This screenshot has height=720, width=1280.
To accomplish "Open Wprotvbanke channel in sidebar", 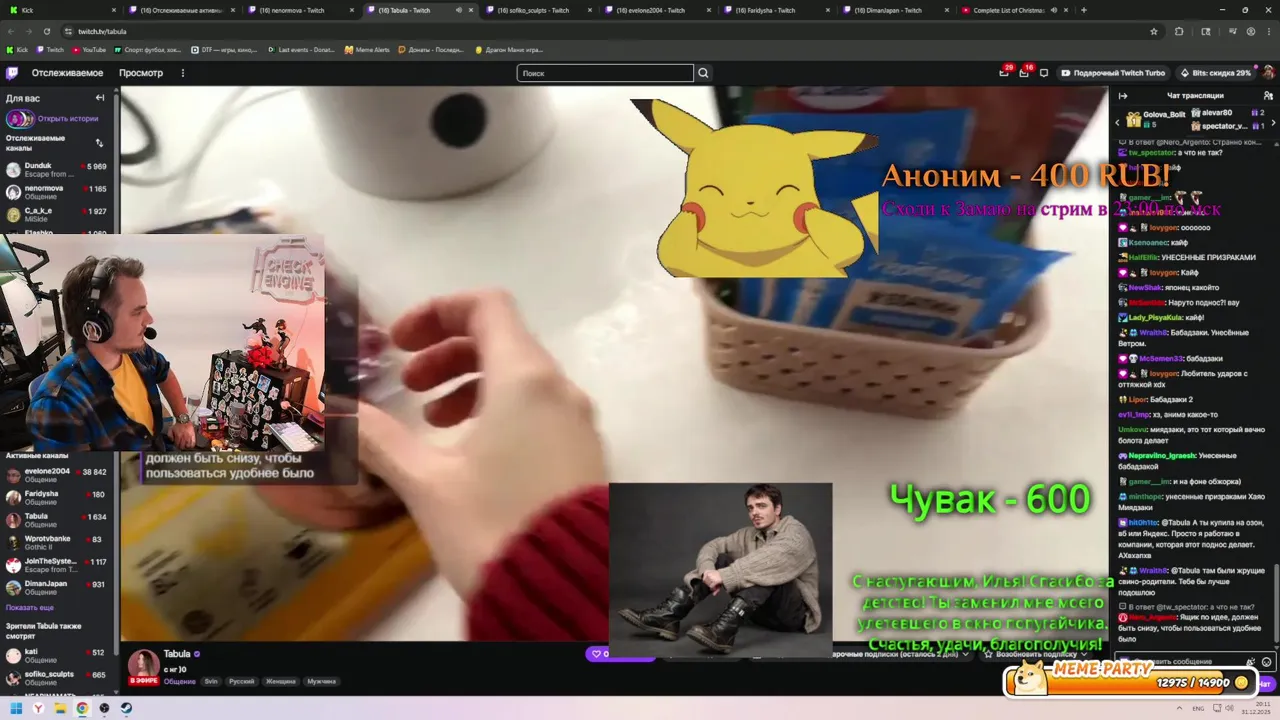I will pos(58,543).
